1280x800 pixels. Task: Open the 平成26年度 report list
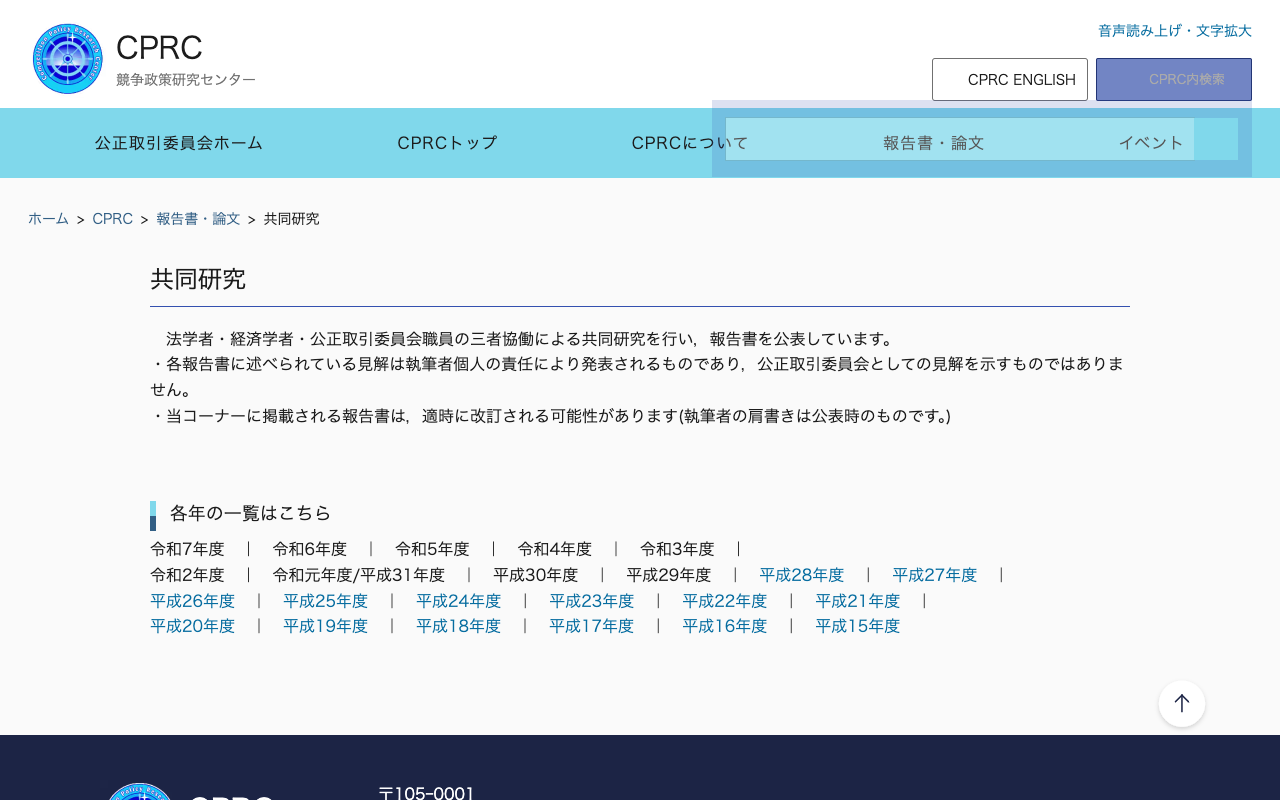tap(193, 601)
